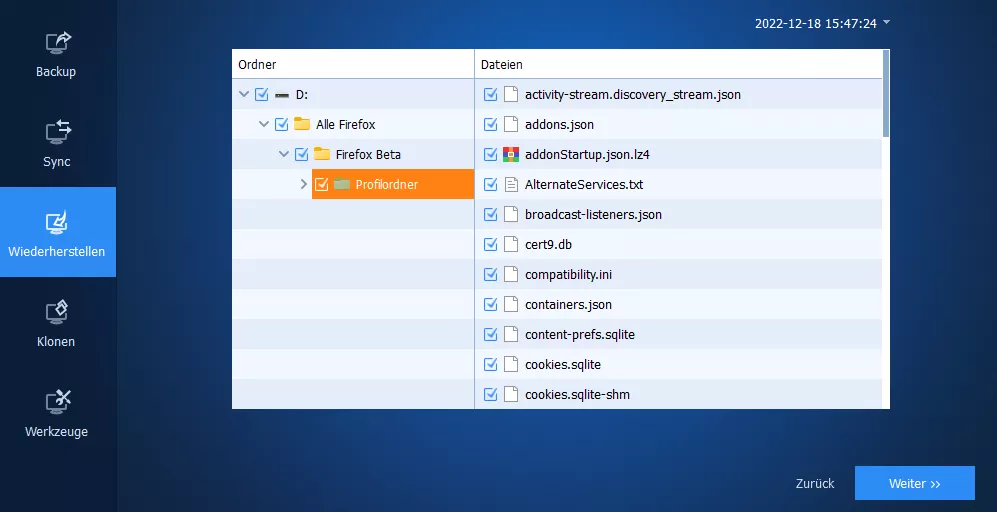Open the Sync section icon

(x=58, y=131)
